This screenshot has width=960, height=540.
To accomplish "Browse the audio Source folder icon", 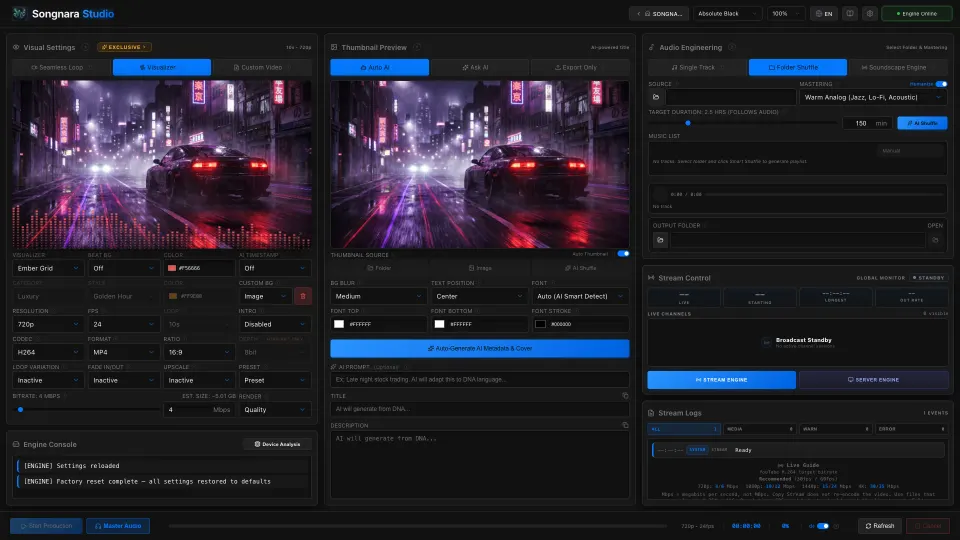I will [x=656, y=97].
